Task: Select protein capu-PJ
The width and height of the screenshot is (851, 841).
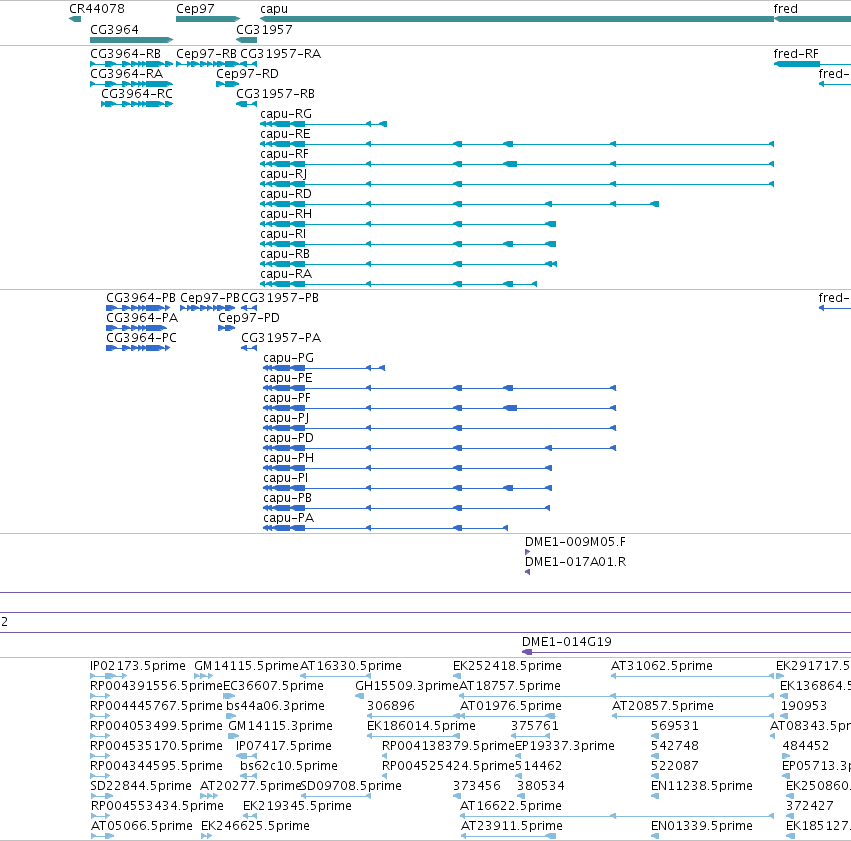Action: click(x=440, y=428)
